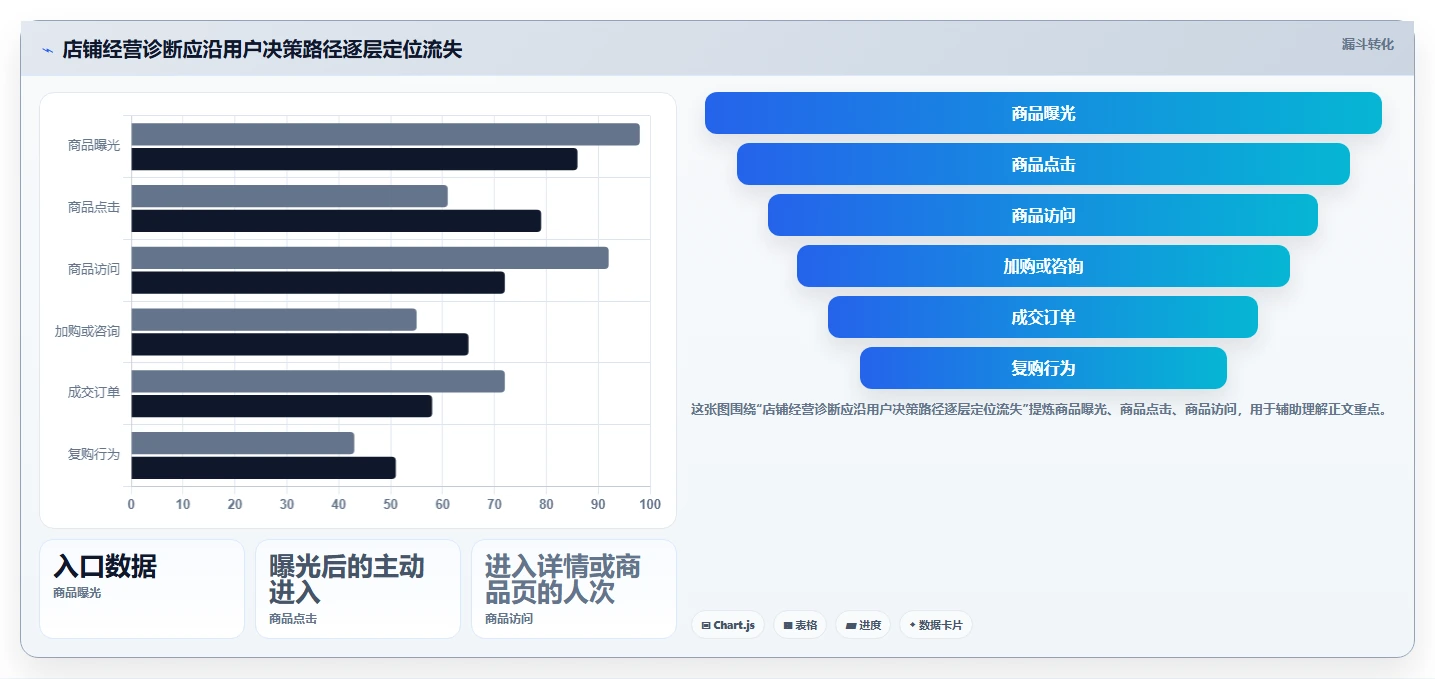Select the title 店铺经营诊断应沿用户决策路径逐层定位流失
This screenshot has height=679, width=1435.
click(x=262, y=49)
